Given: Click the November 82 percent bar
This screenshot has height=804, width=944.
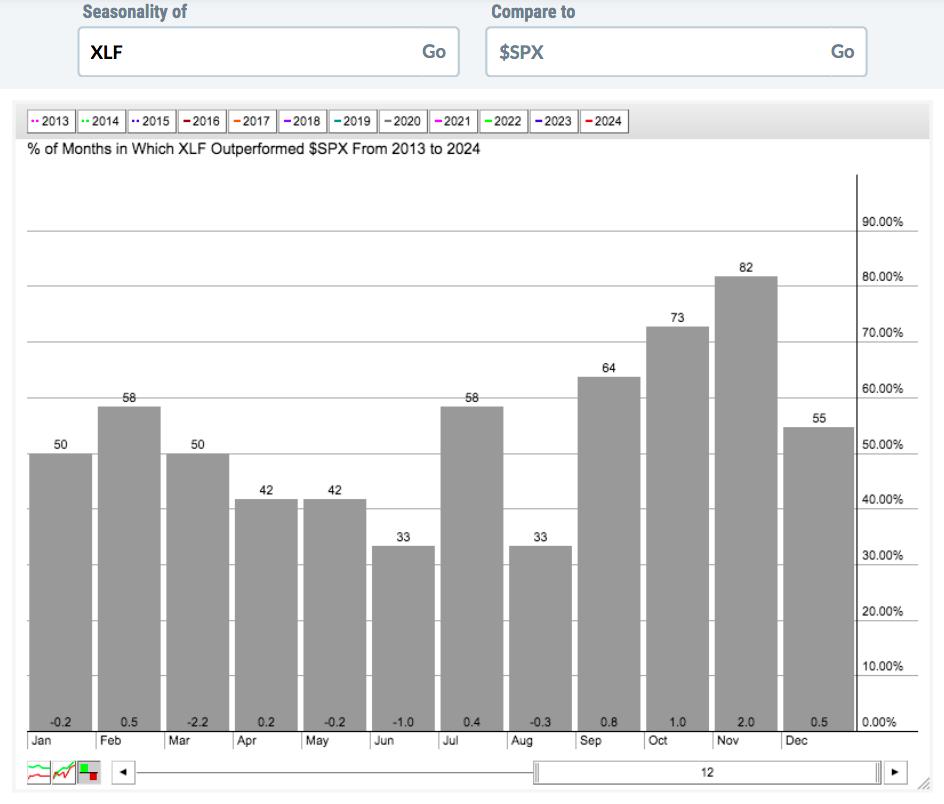Looking at the screenshot, I should pyautogui.click(x=746, y=503).
